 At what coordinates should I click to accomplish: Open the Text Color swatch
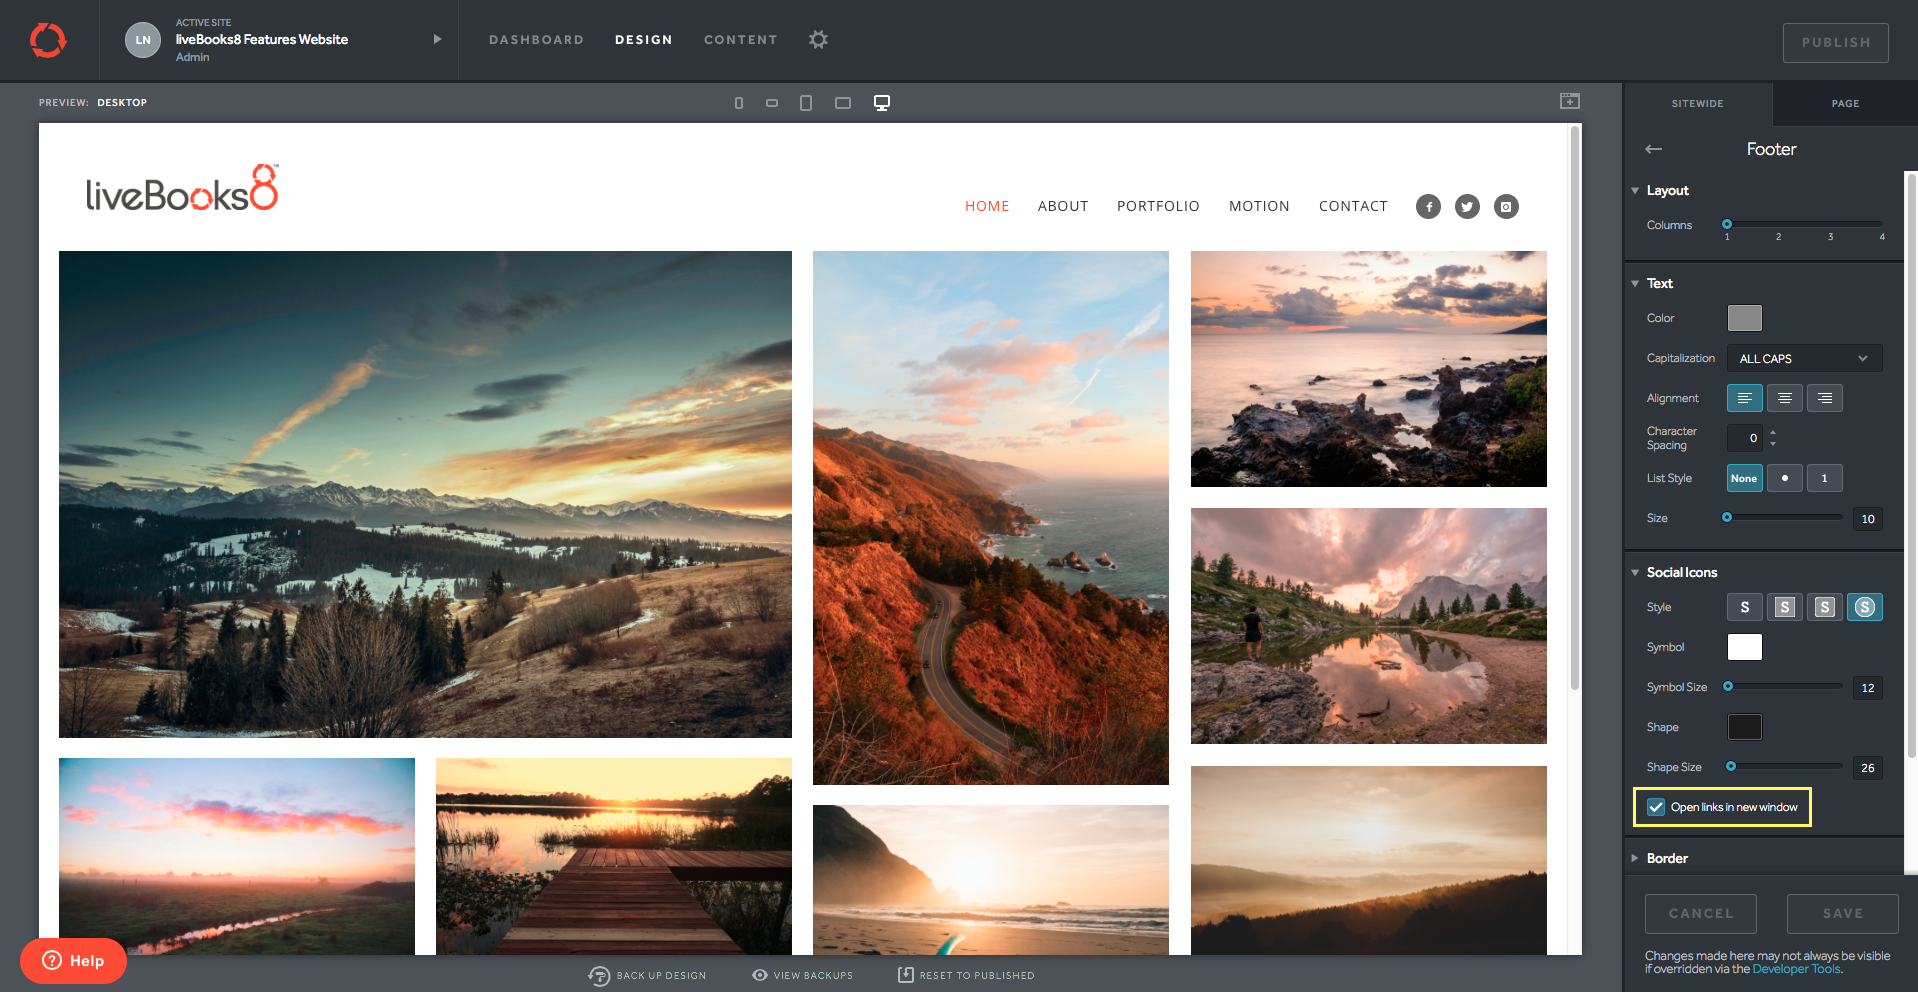pyautogui.click(x=1744, y=318)
